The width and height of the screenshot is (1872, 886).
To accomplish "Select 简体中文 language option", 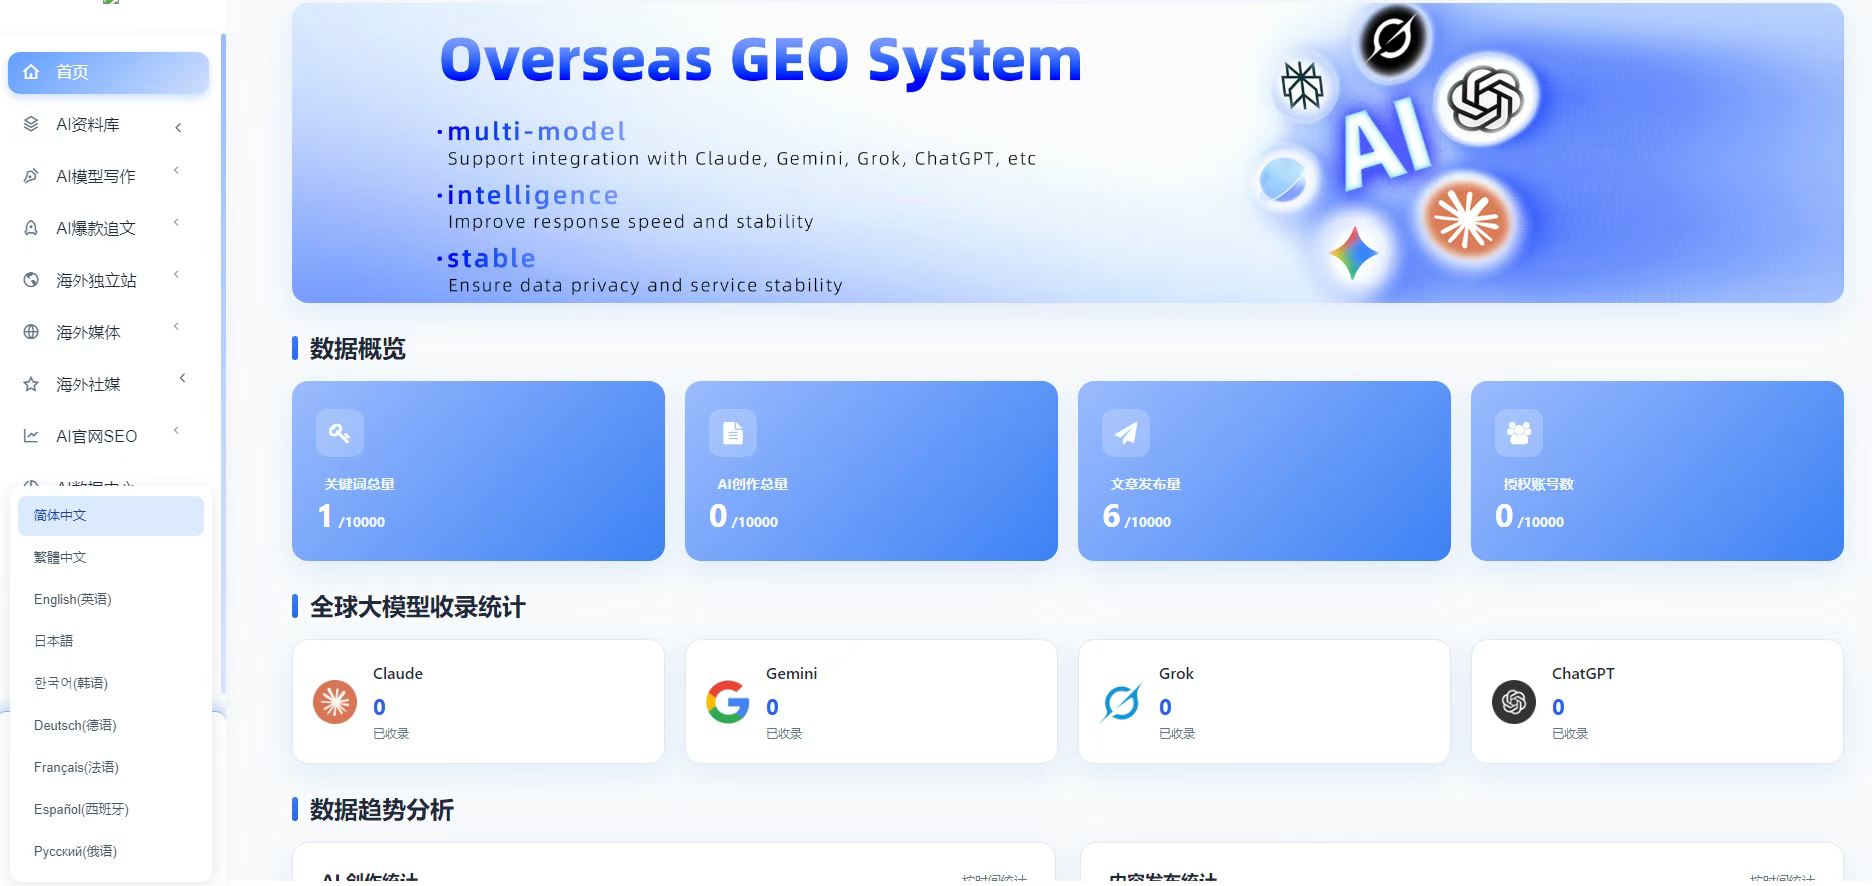I will point(111,515).
